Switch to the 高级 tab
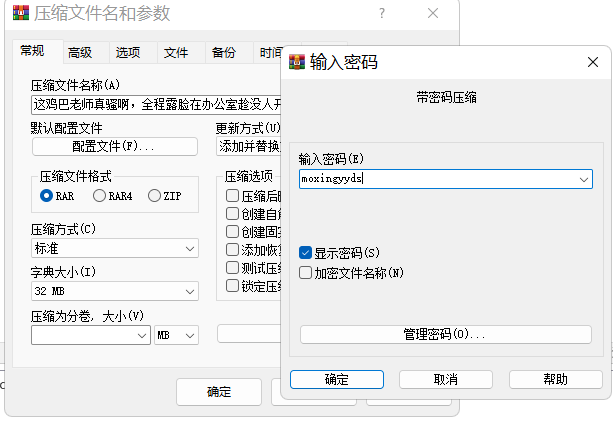 tap(80, 53)
